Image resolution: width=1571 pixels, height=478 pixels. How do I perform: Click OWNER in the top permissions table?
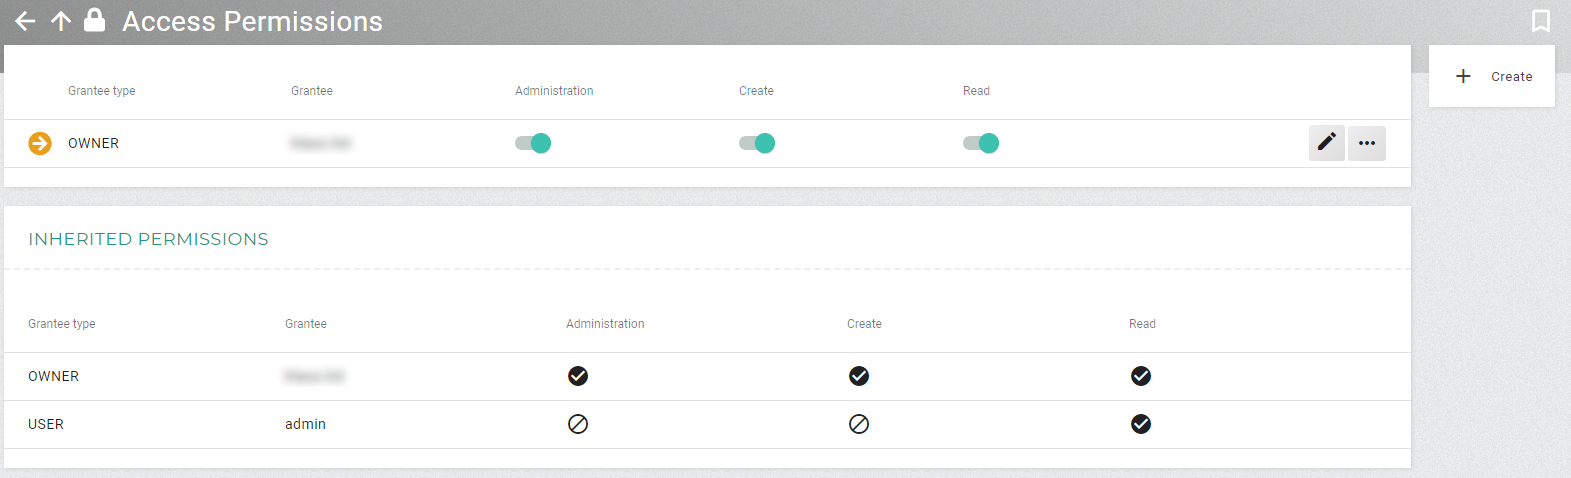coord(93,143)
